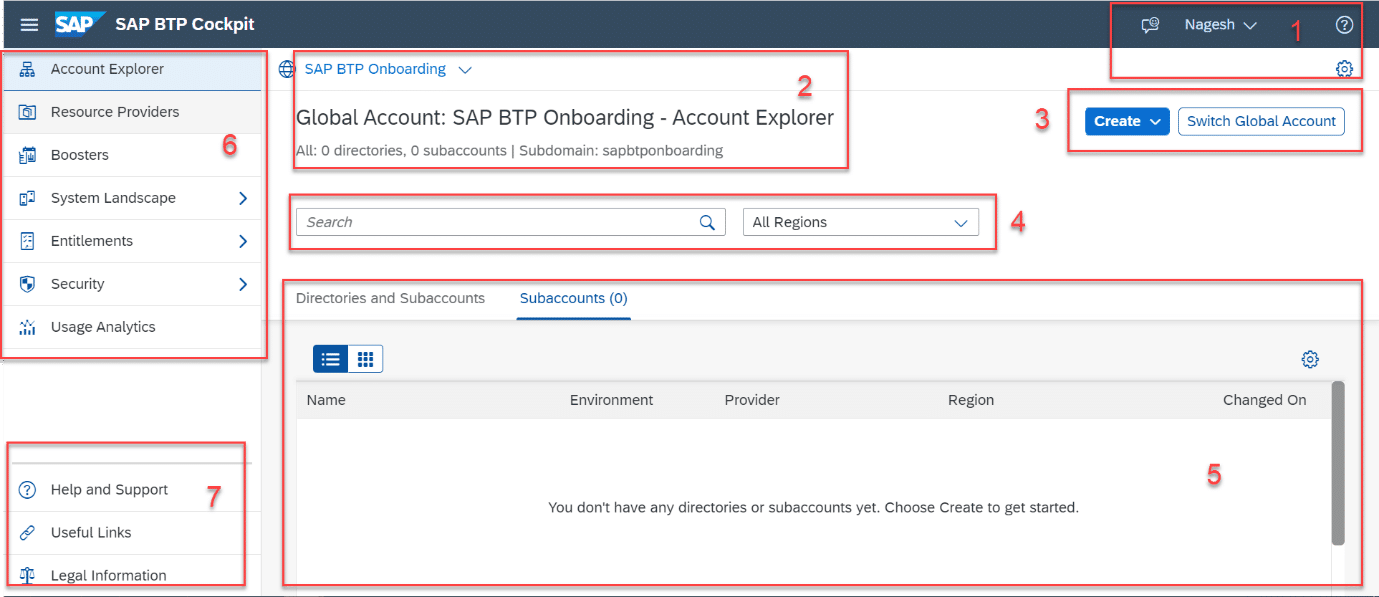
Task: Click inside the Search field
Action: (500, 221)
